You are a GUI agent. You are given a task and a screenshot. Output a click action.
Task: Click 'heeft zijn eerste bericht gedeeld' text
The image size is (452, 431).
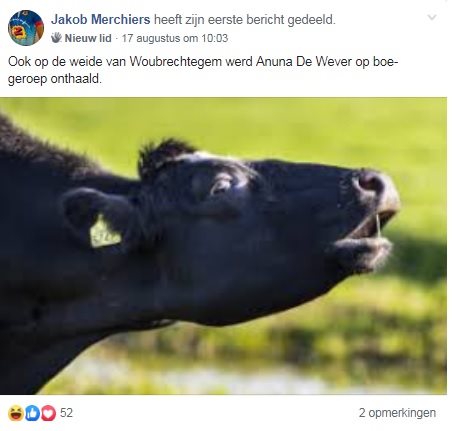244,20
